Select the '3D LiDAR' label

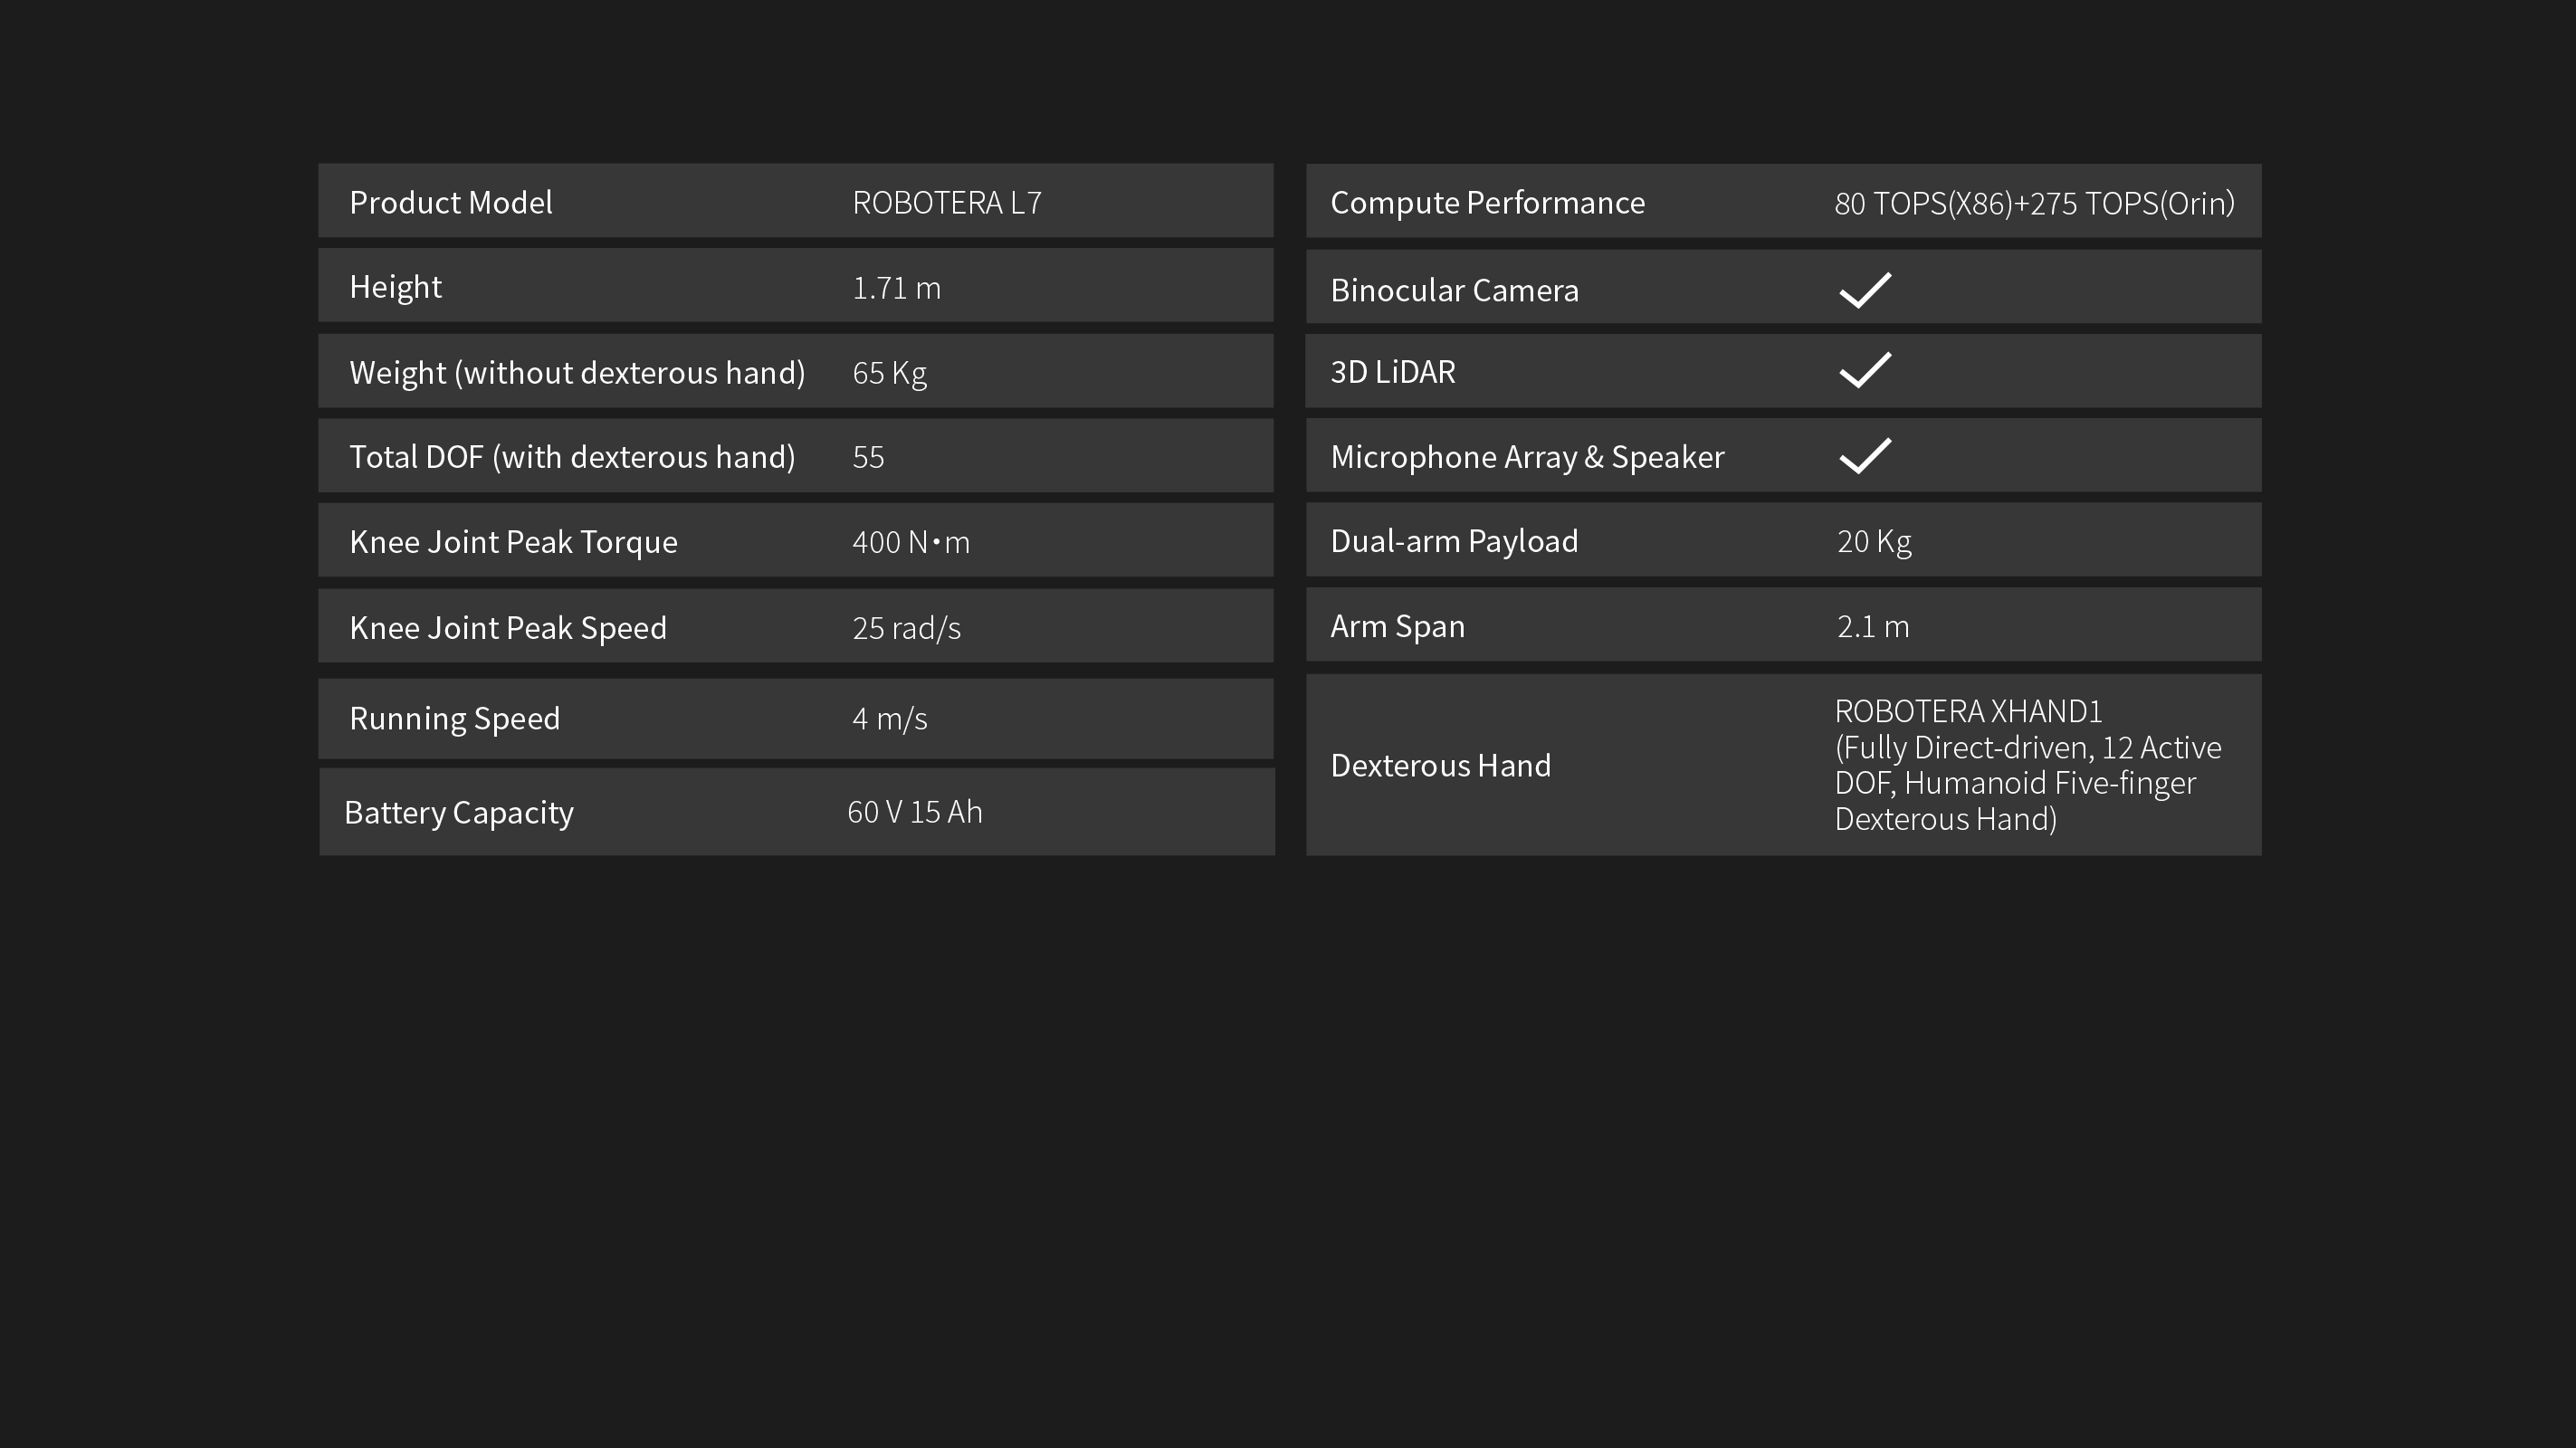pos(1392,372)
